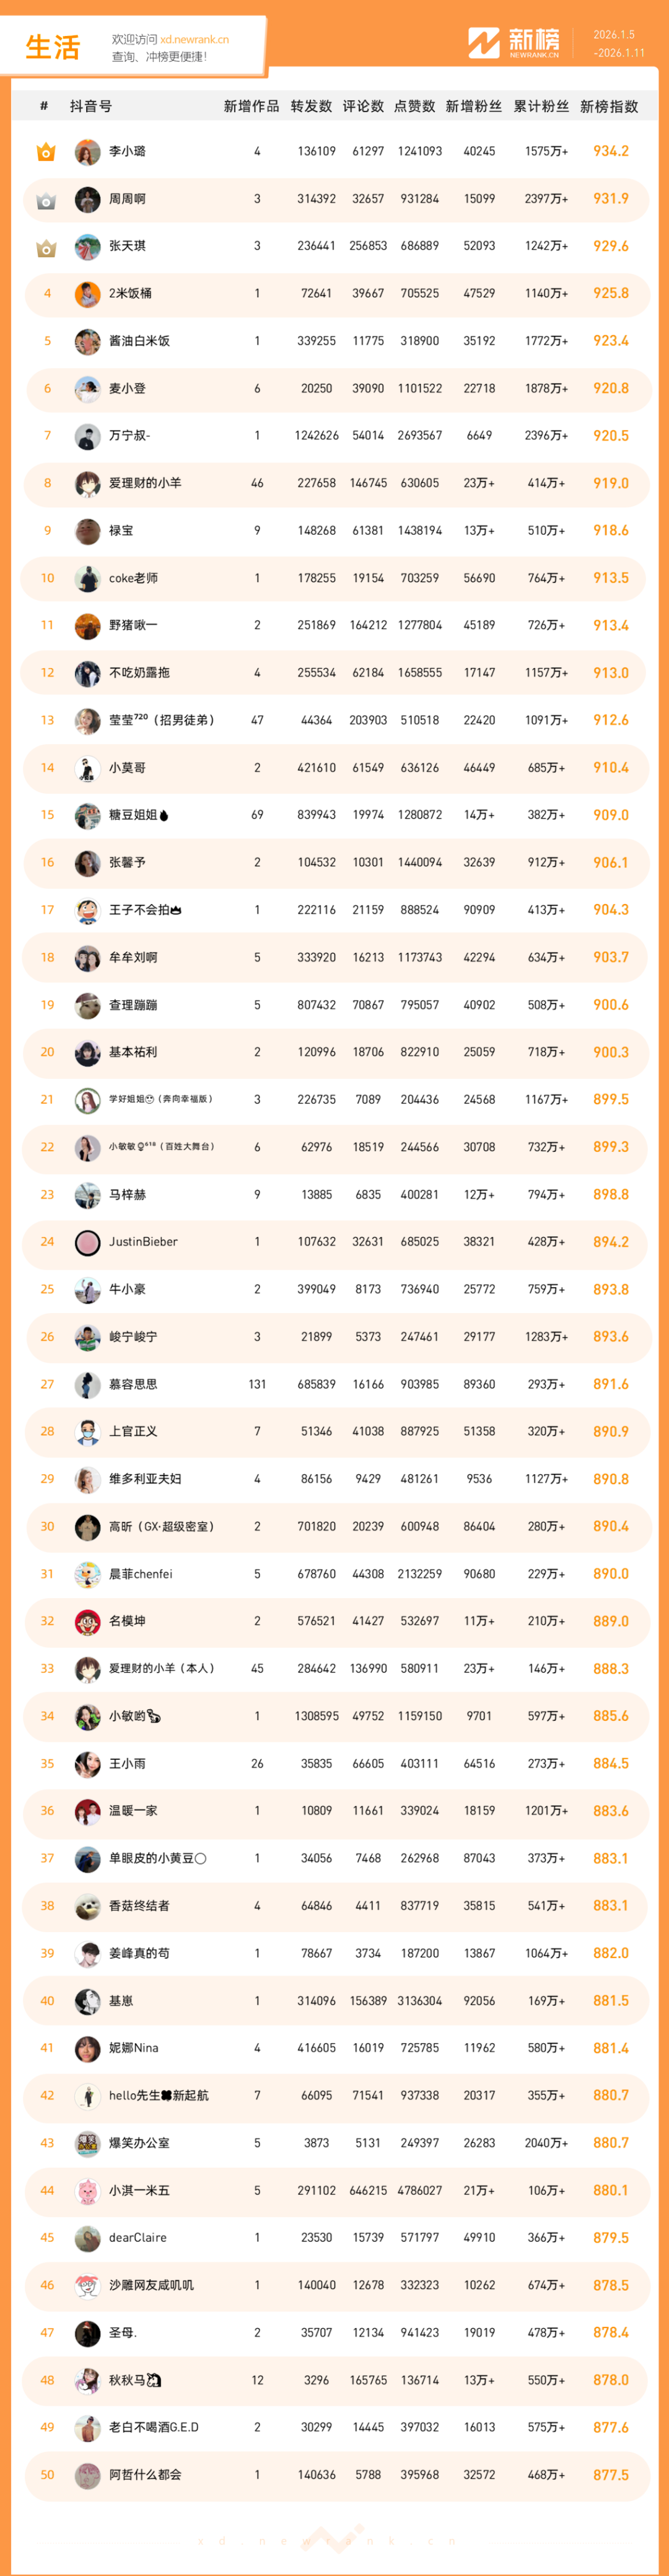669x2576 pixels.
Task: Click the Newrank logo in the header
Action: (514, 43)
